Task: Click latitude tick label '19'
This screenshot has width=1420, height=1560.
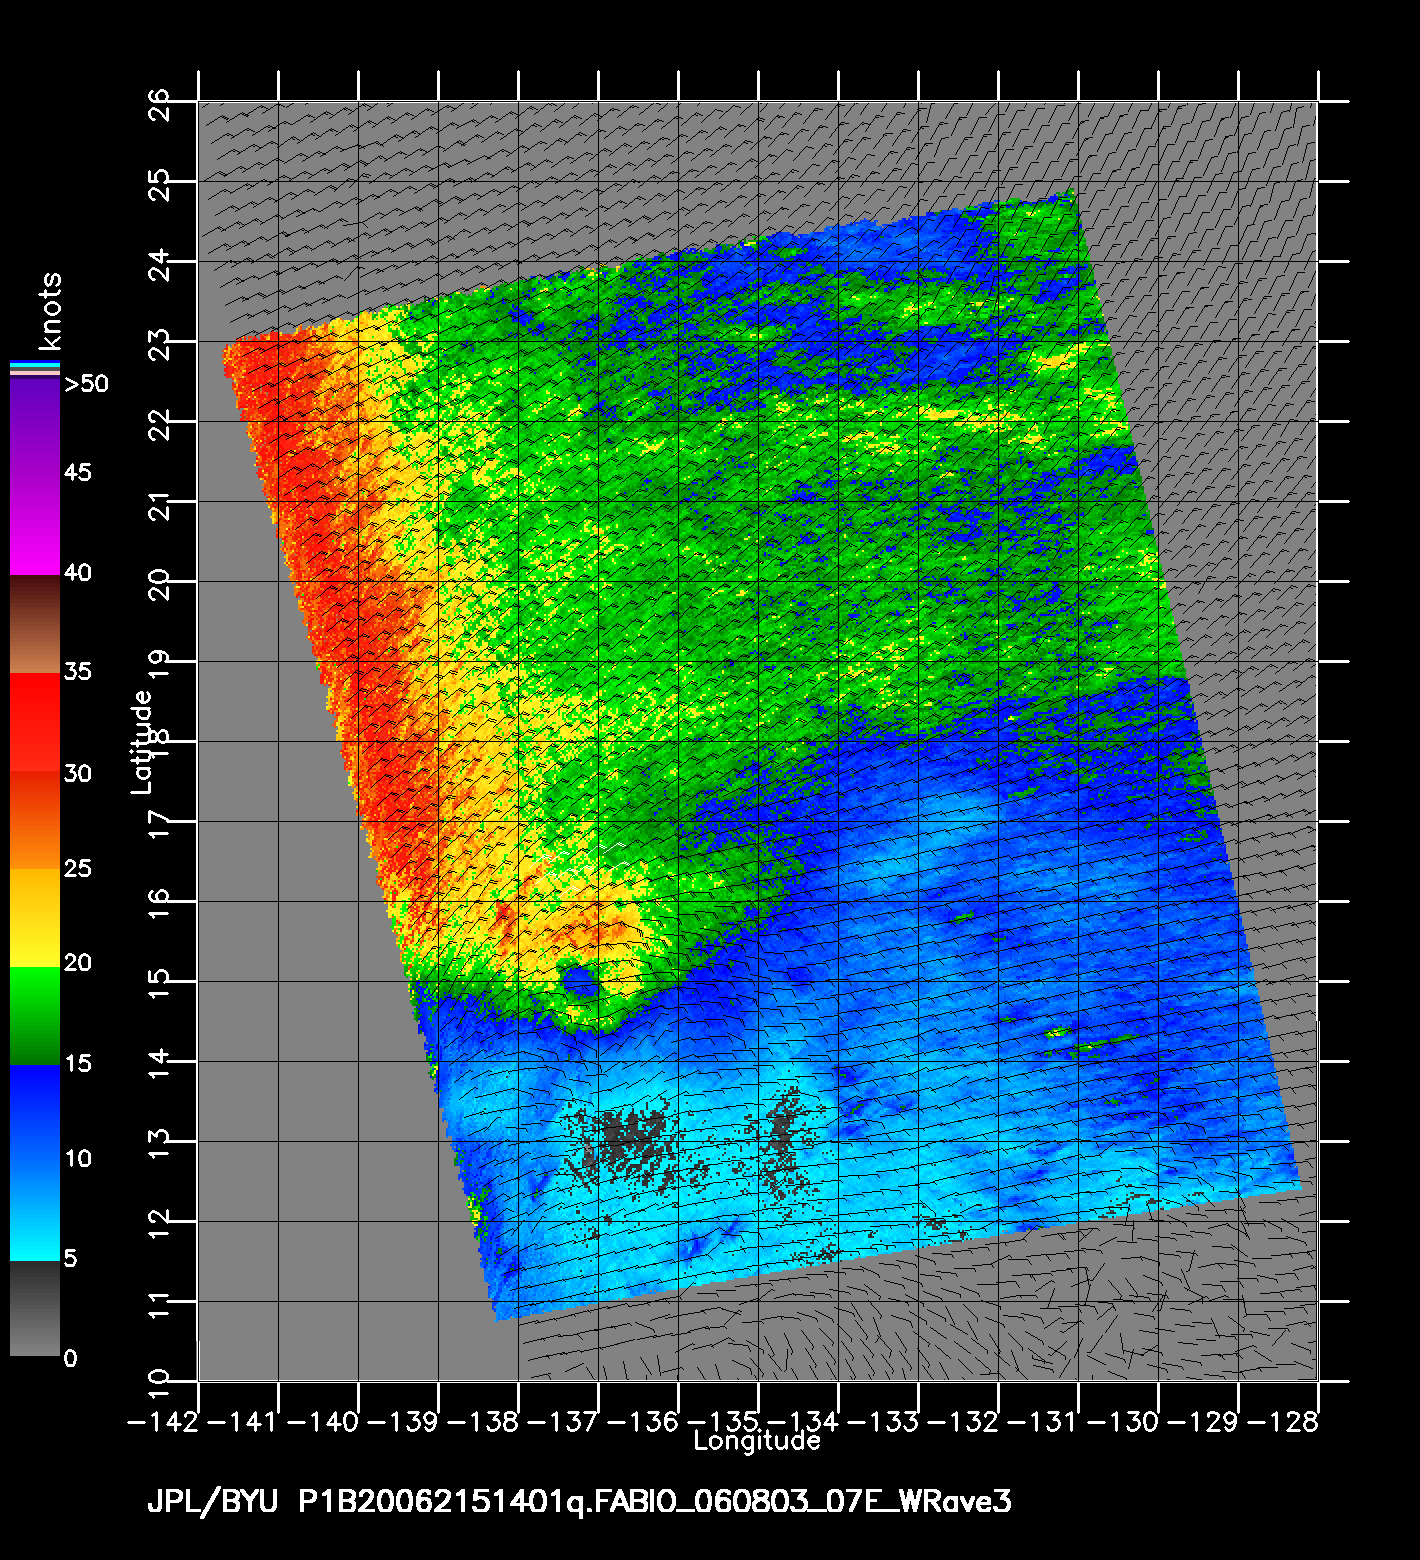Action: coord(159,663)
